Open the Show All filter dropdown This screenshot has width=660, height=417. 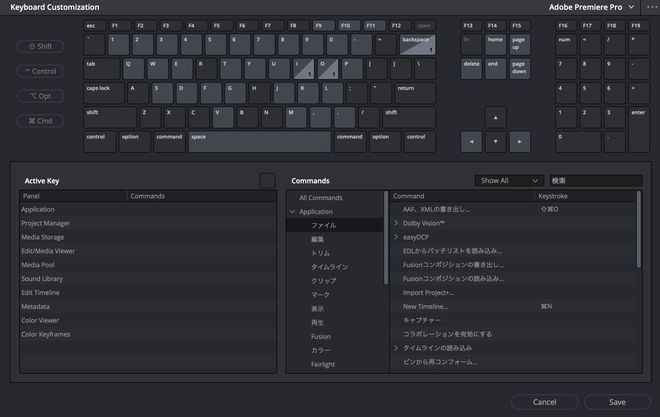pos(508,181)
